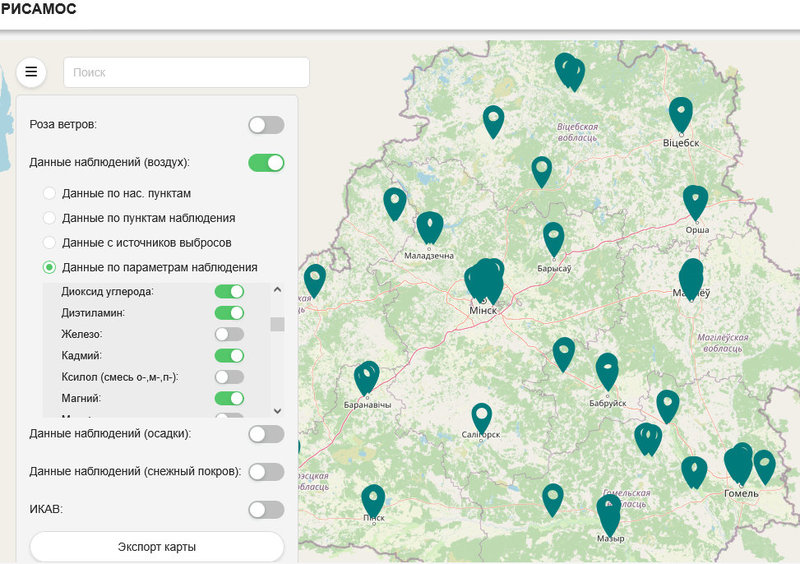Screen dimensions: 800x564
Task: Select the marker above Бабруйск
Action: coord(607,369)
